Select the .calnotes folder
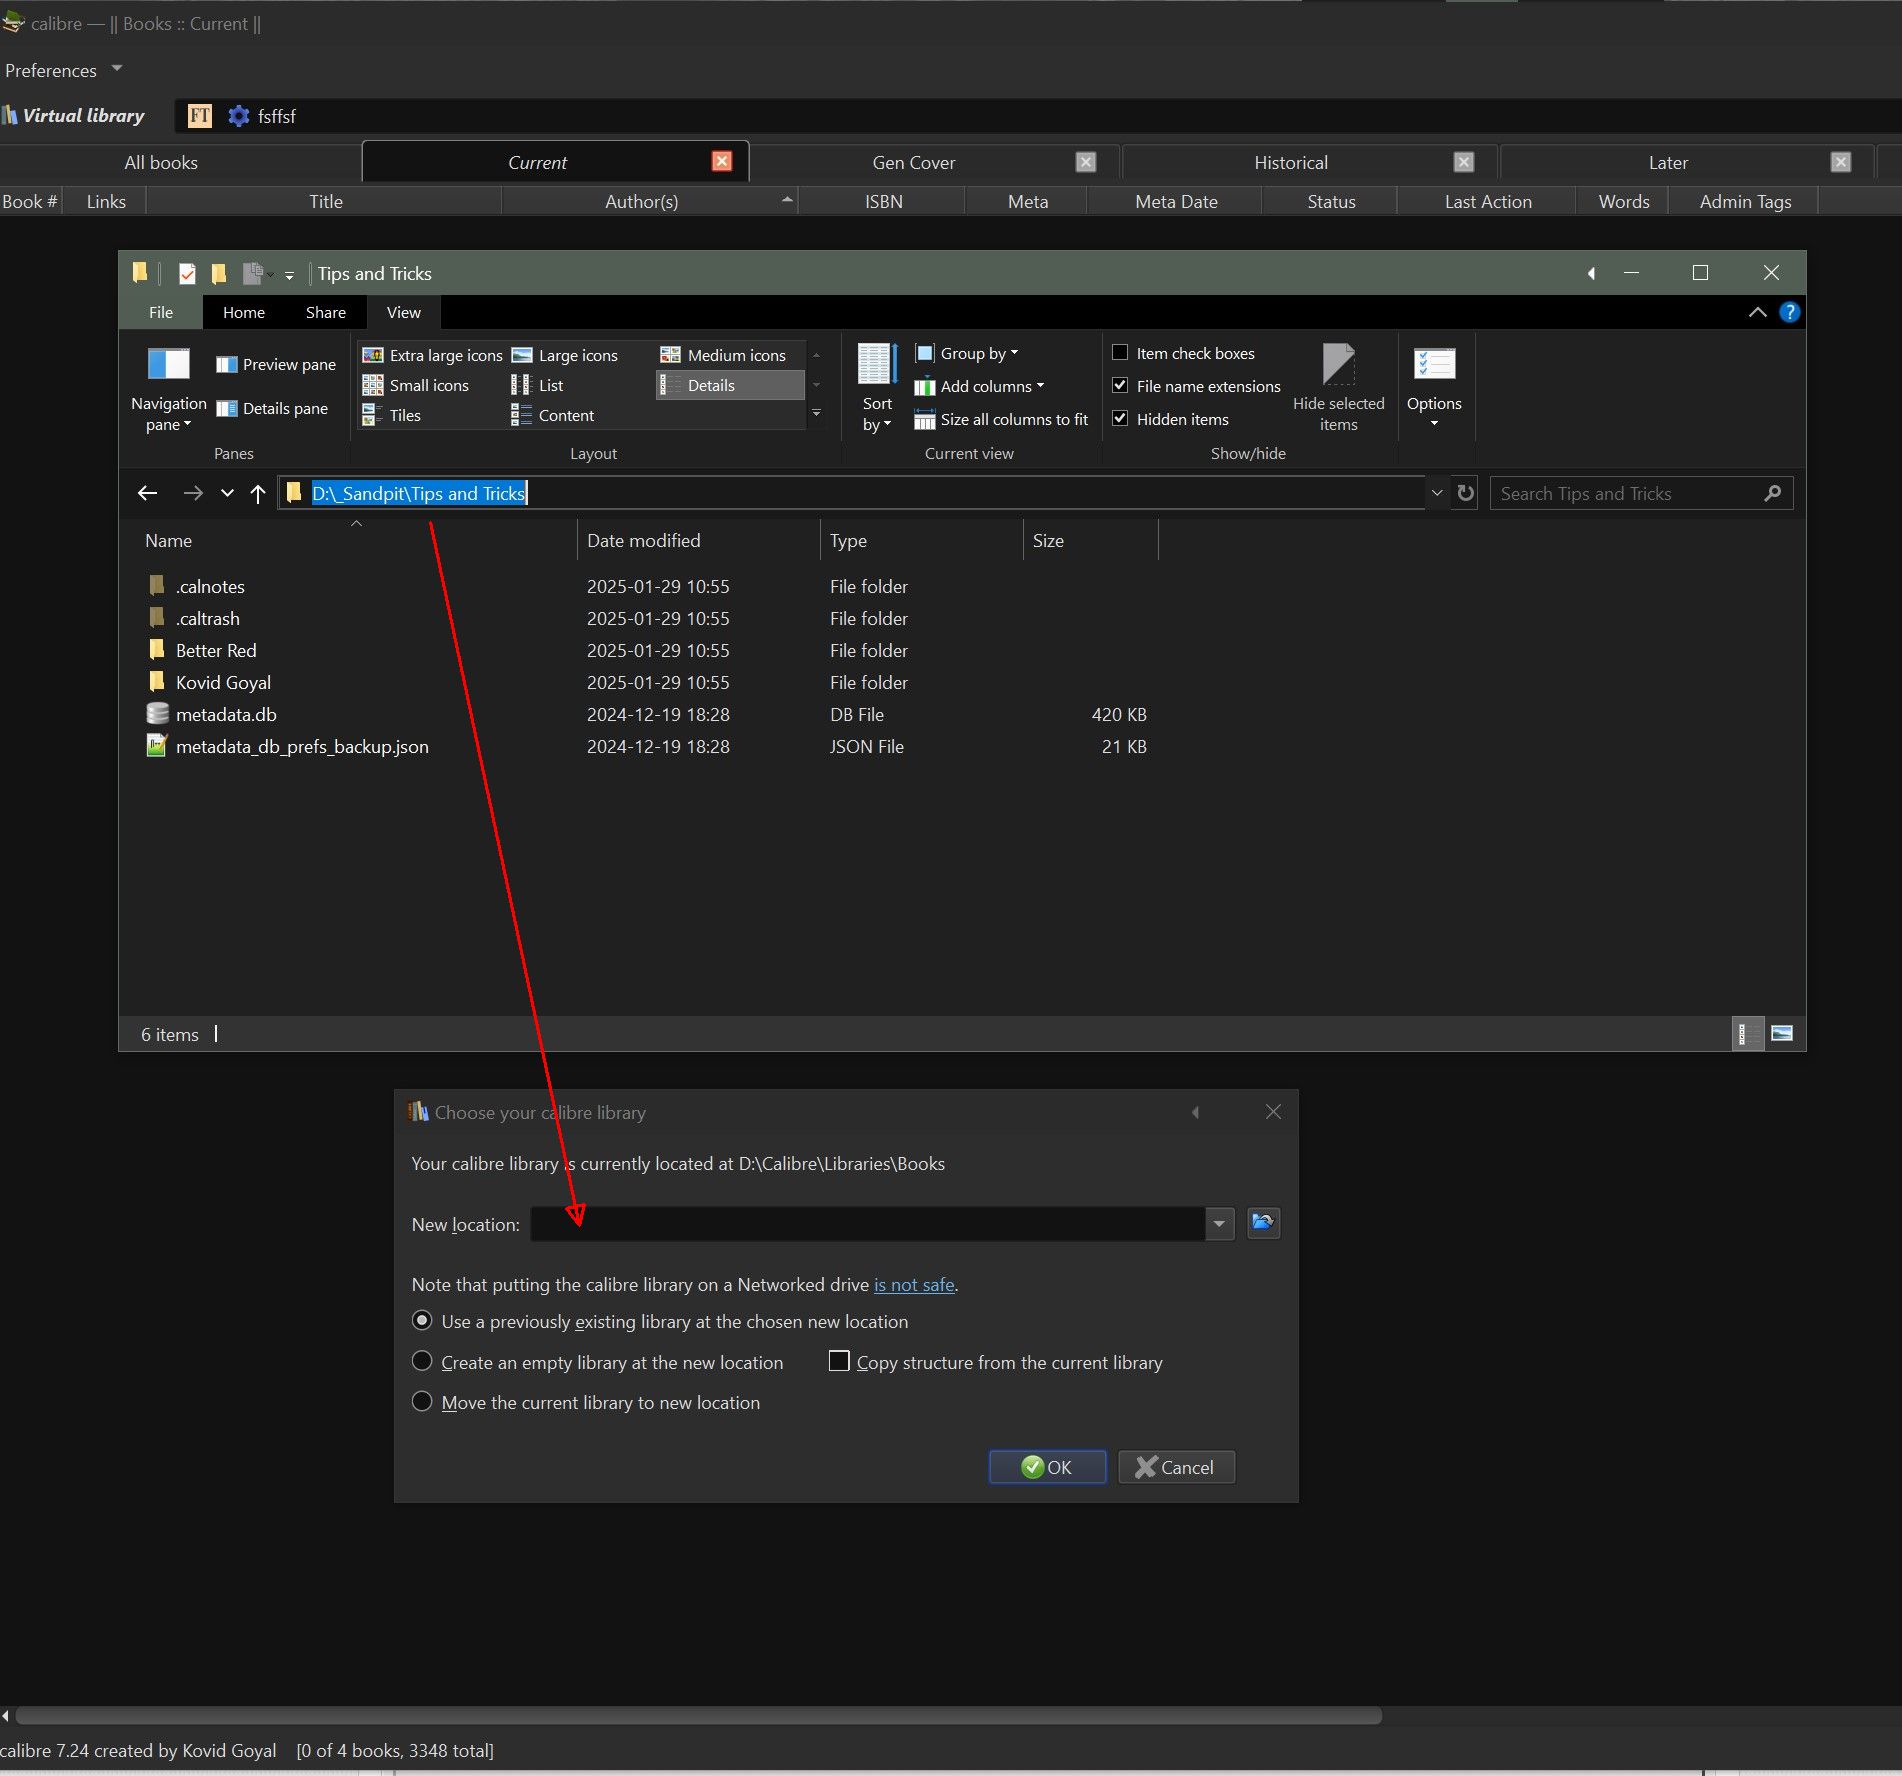This screenshot has height=1776, width=1902. pos(210,587)
